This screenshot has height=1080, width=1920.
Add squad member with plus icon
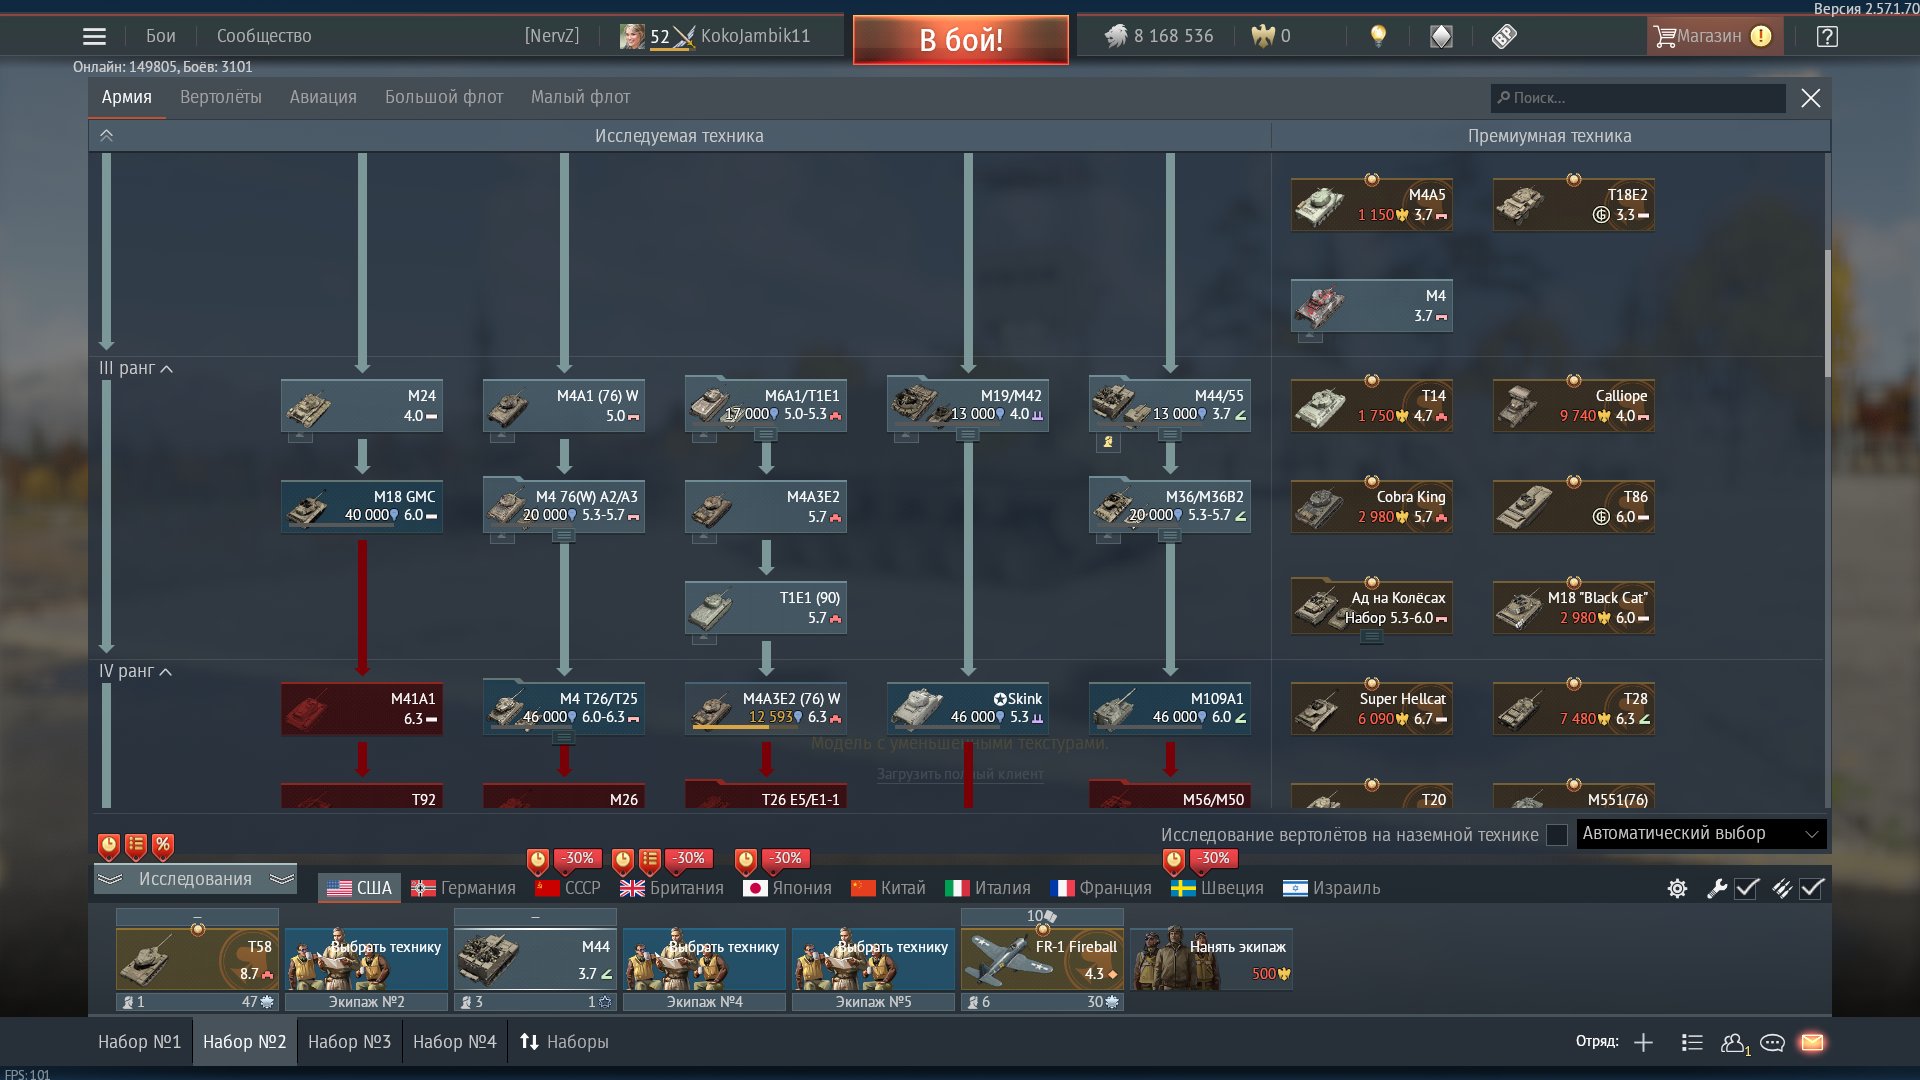click(1643, 1043)
